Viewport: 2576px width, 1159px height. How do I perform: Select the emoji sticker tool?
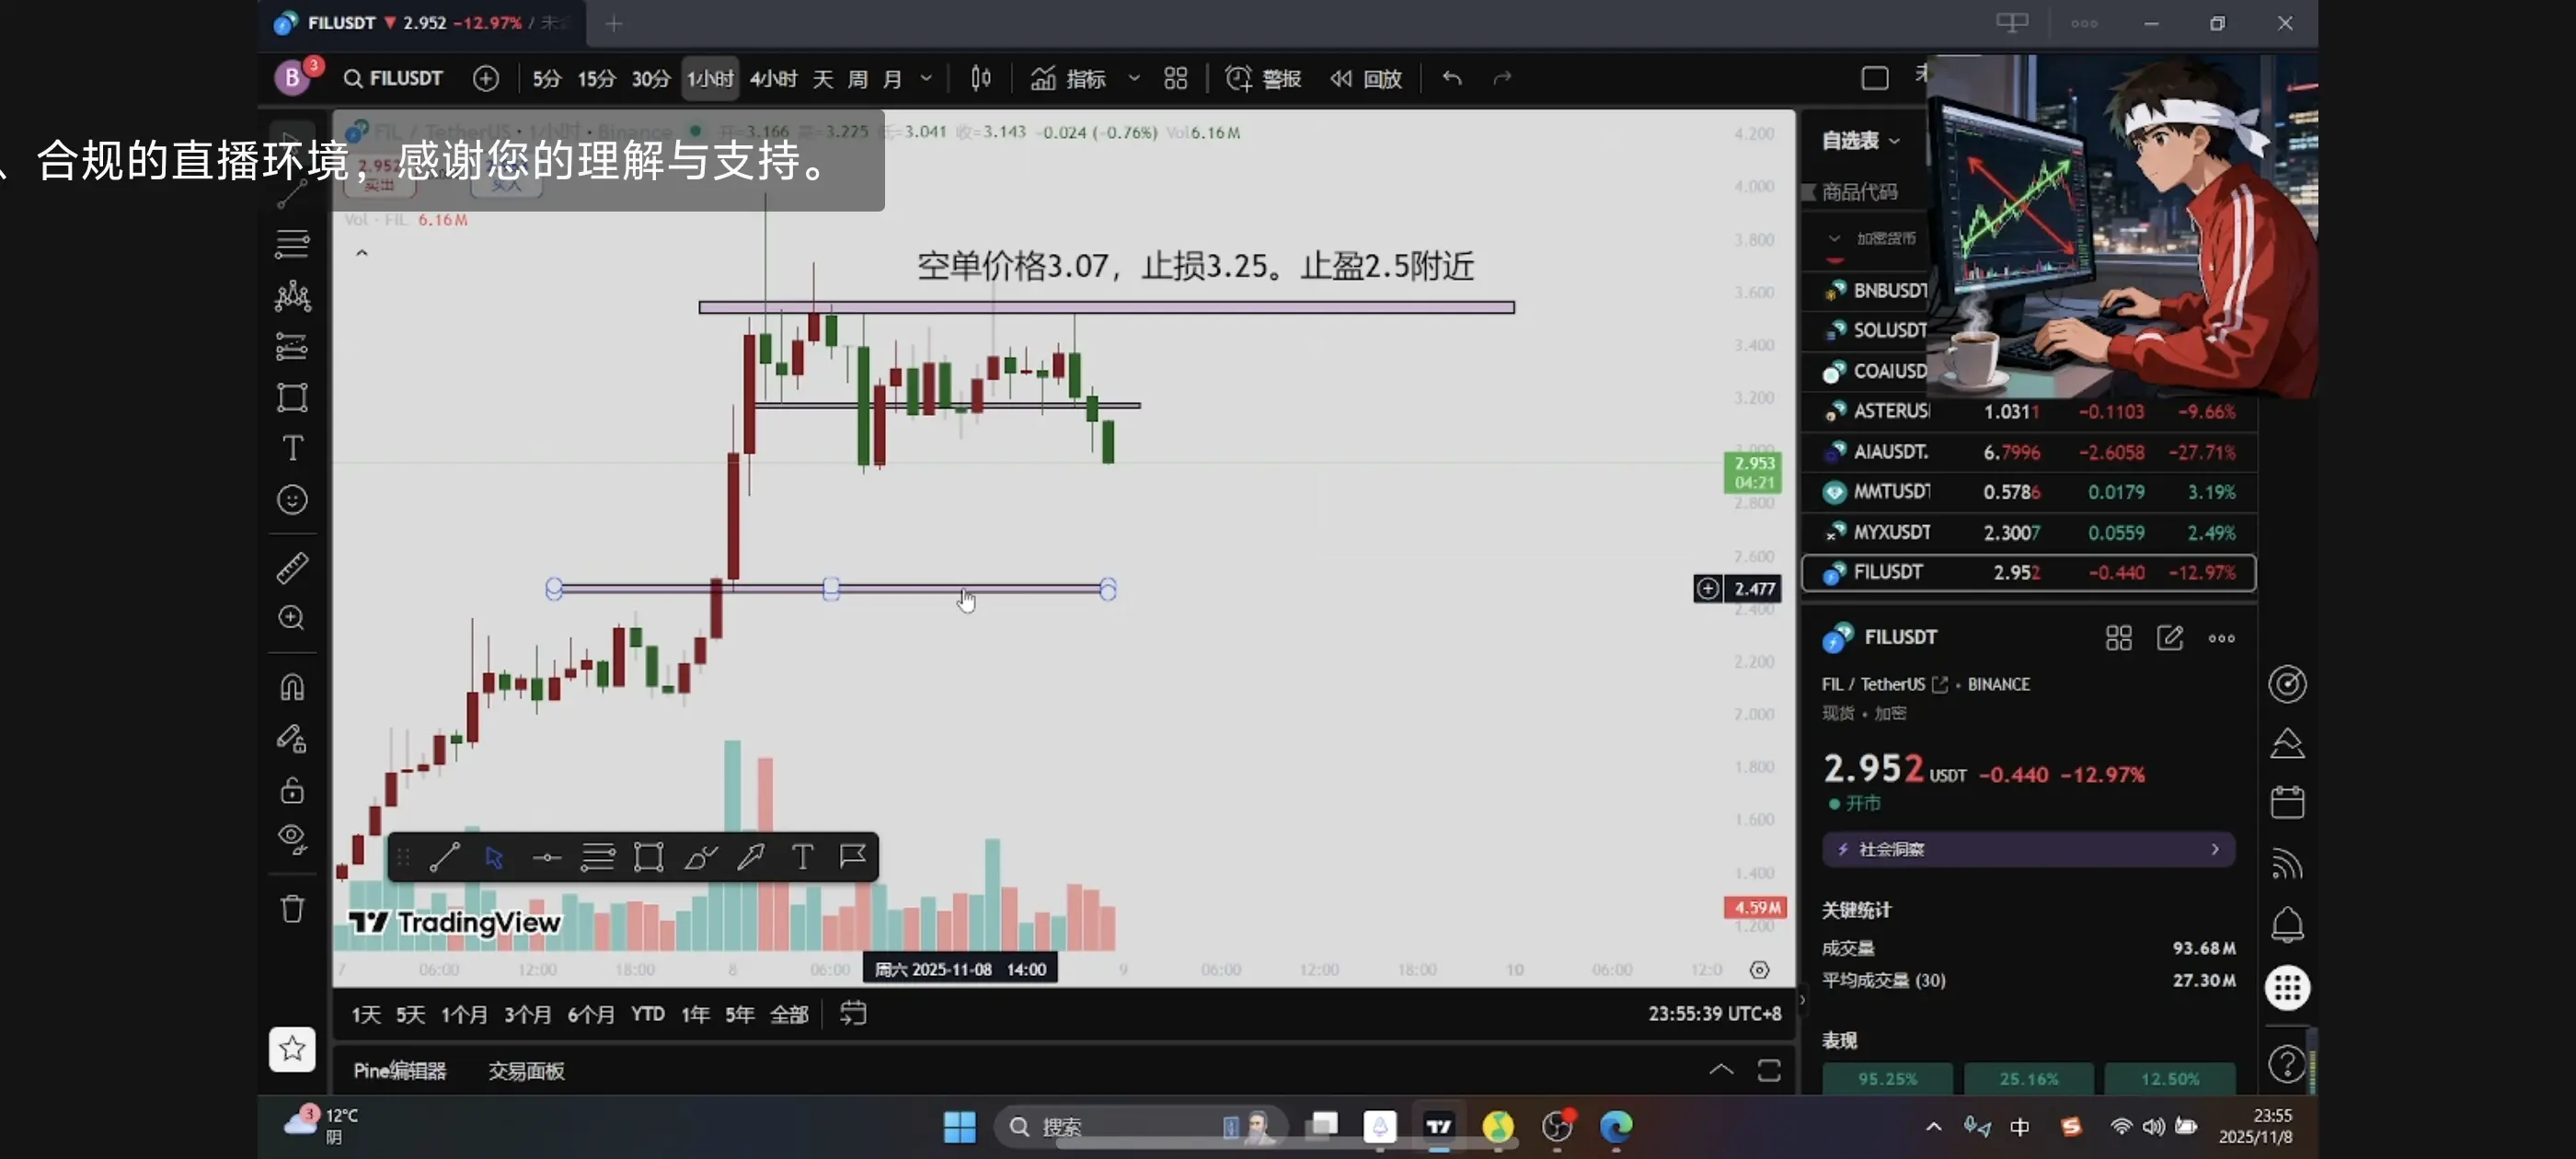click(292, 499)
